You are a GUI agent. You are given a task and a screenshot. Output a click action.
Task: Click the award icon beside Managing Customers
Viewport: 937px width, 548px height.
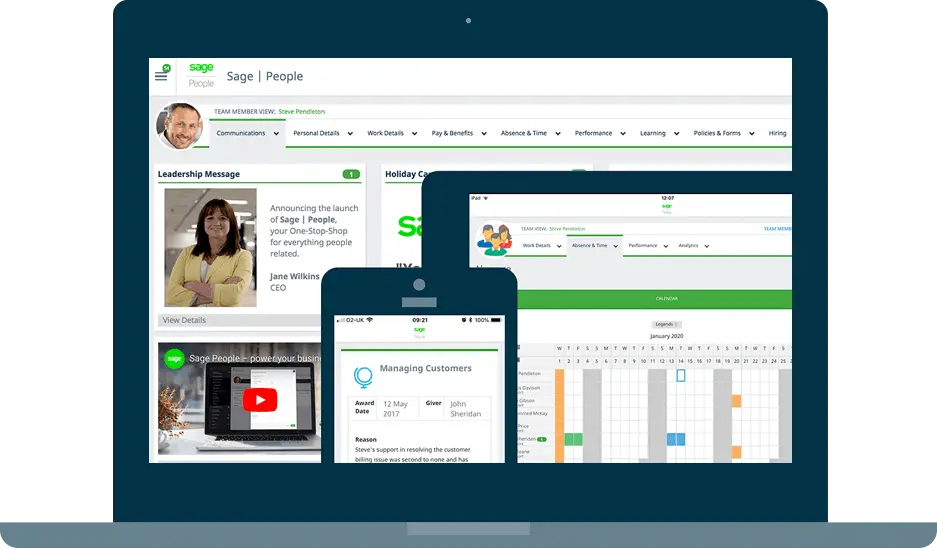363,378
